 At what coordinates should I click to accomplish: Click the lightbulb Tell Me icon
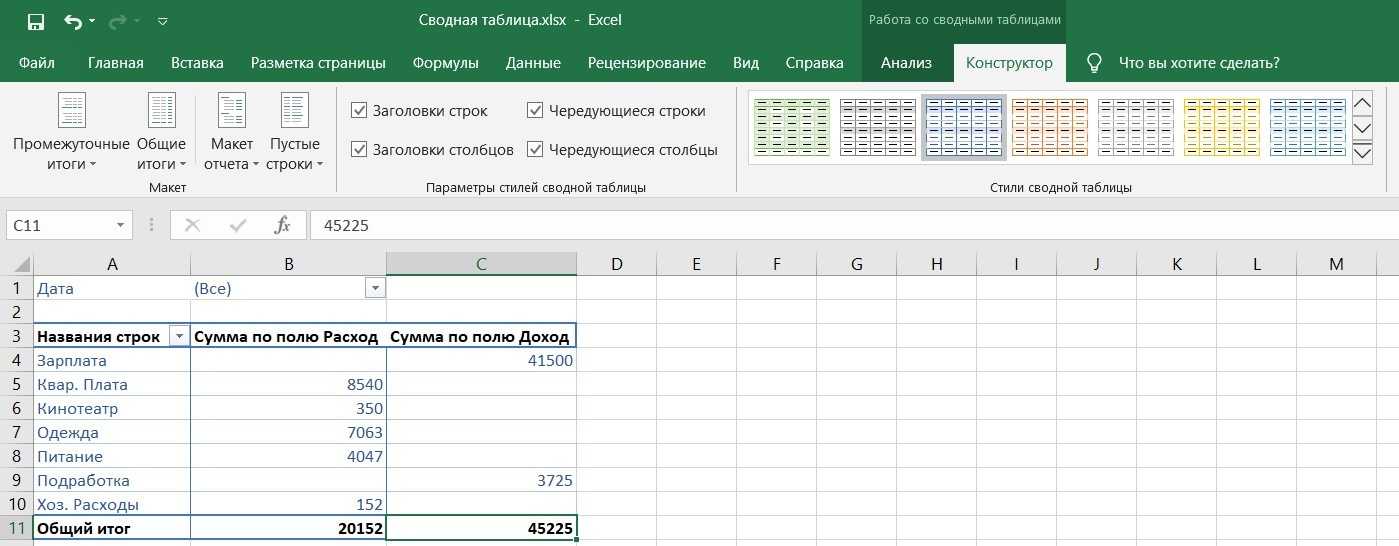[1094, 63]
